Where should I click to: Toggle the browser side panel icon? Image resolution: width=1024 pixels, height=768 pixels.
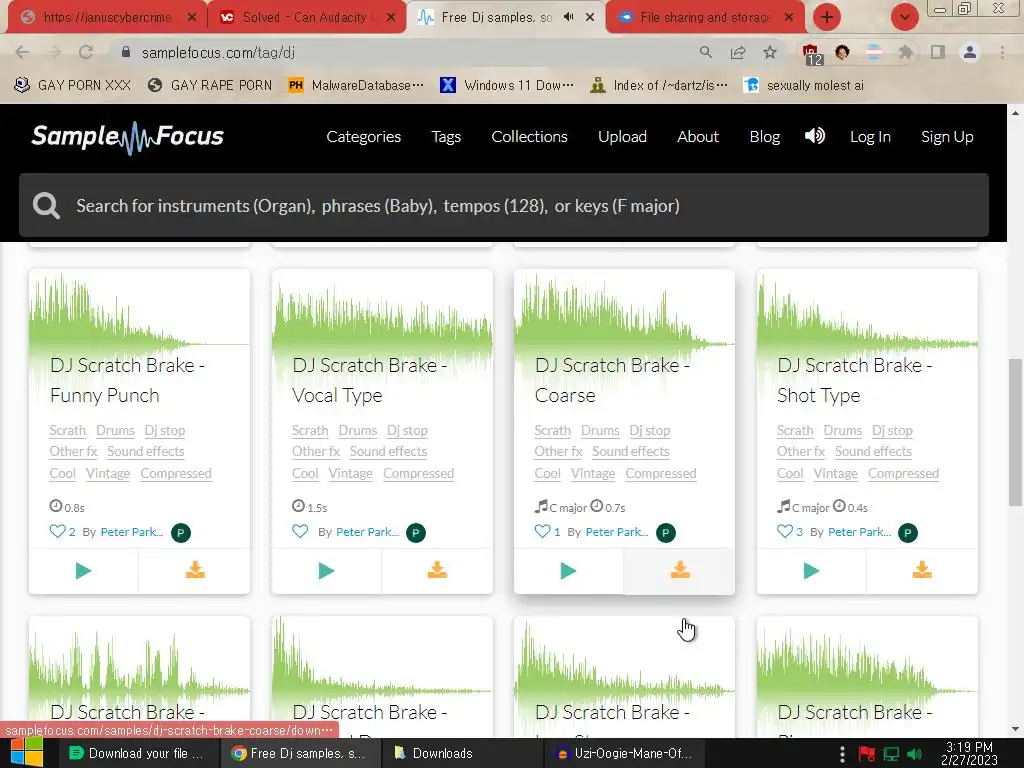tap(938, 52)
